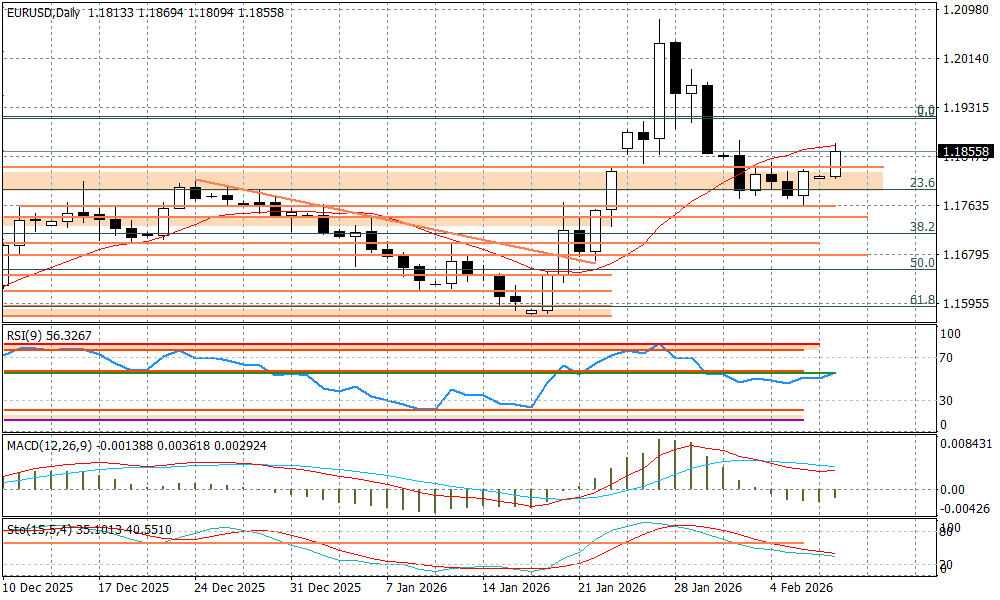1000x600 pixels.
Task: Click the EURUSD,Daily chart title label
Action: pyautogui.click(x=43, y=13)
